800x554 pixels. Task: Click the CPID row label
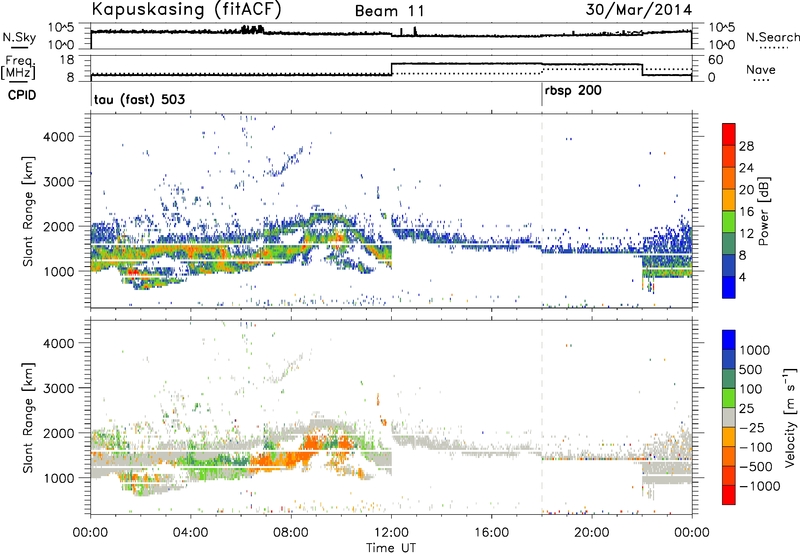(22, 95)
